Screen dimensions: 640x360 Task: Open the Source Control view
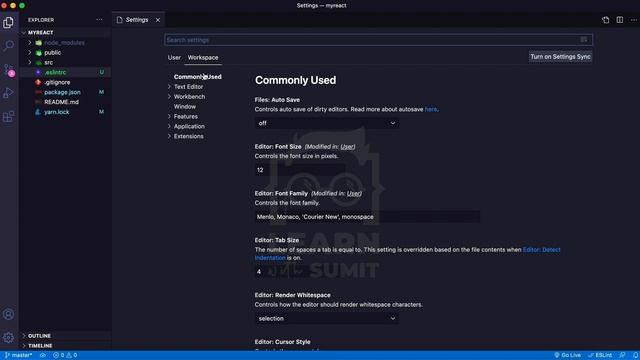click(9, 70)
